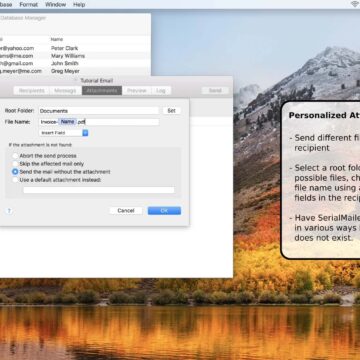Switch to the Message tab
The width and height of the screenshot is (360, 360).
pos(65,90)
